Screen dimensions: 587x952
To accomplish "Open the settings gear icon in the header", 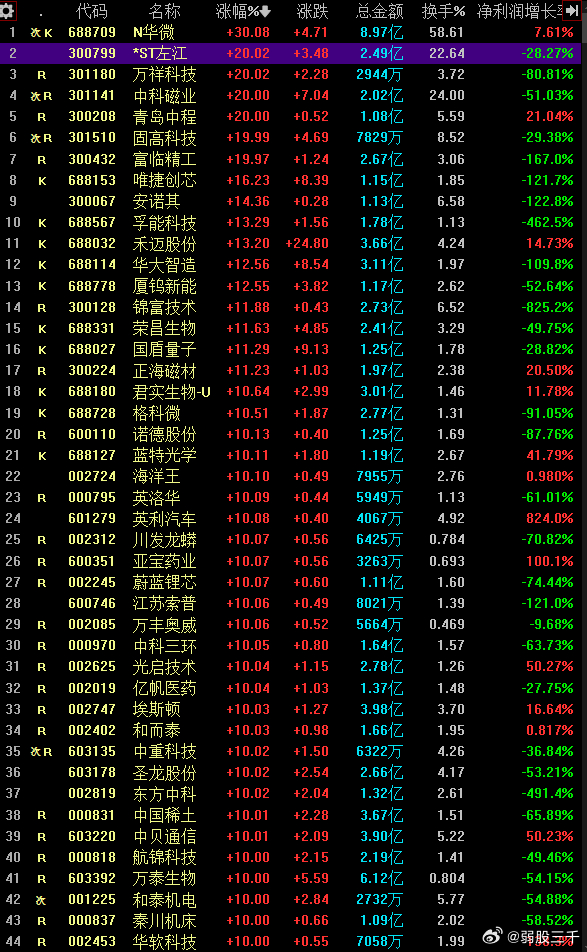I will (x=7, y=10).
